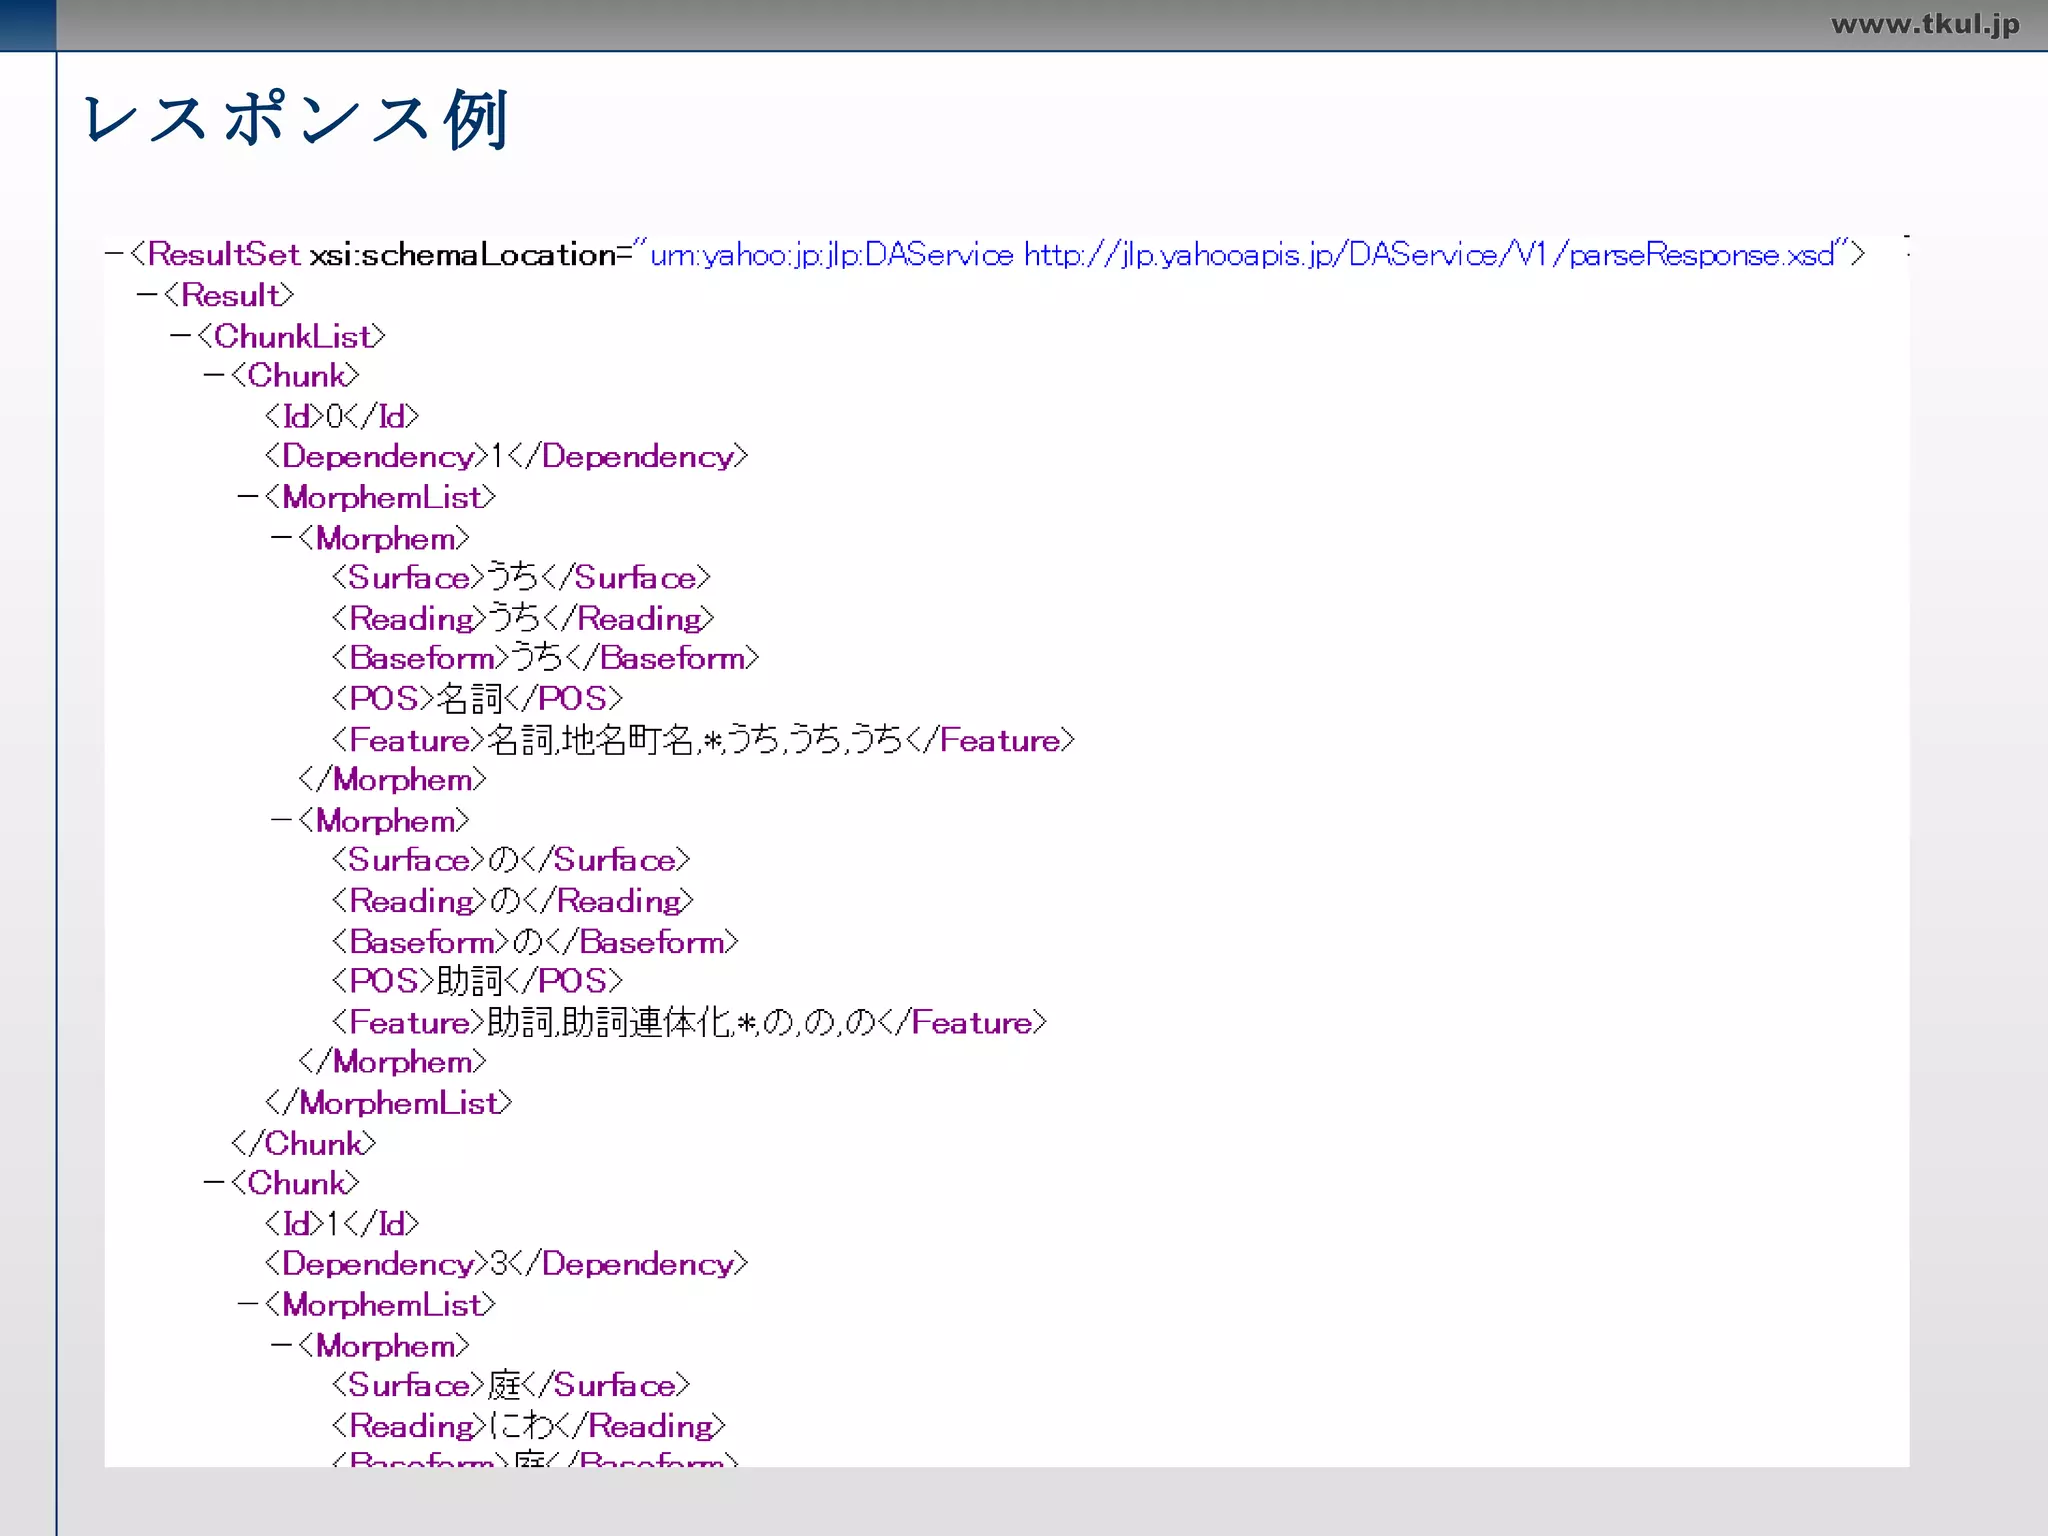Select the POS 名詞 line
Viewport: 2048px width, 1536px height.
pyautogui.click(x=477, y=698)
